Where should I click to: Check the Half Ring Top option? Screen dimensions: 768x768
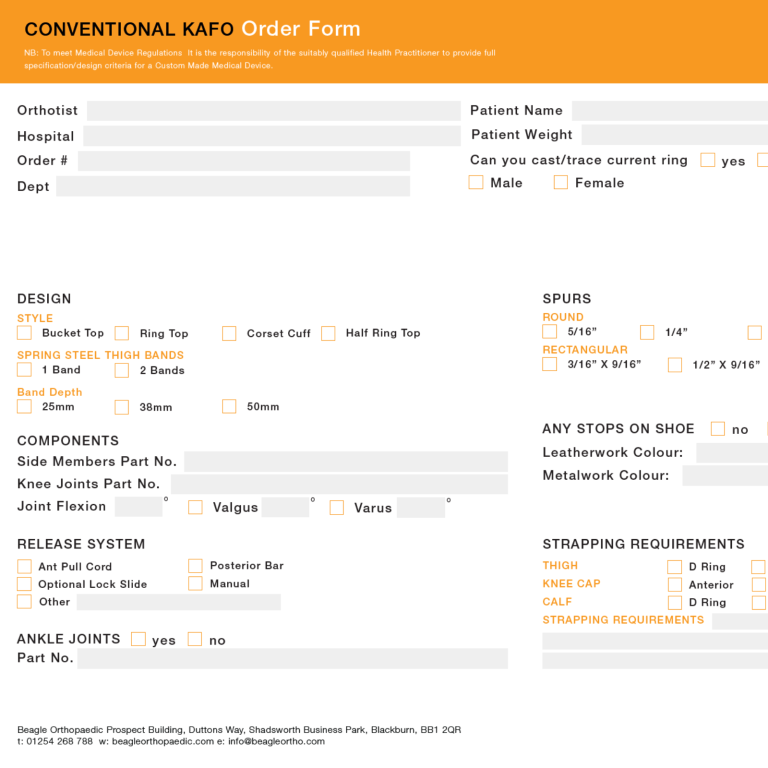(x=328, y=334)
